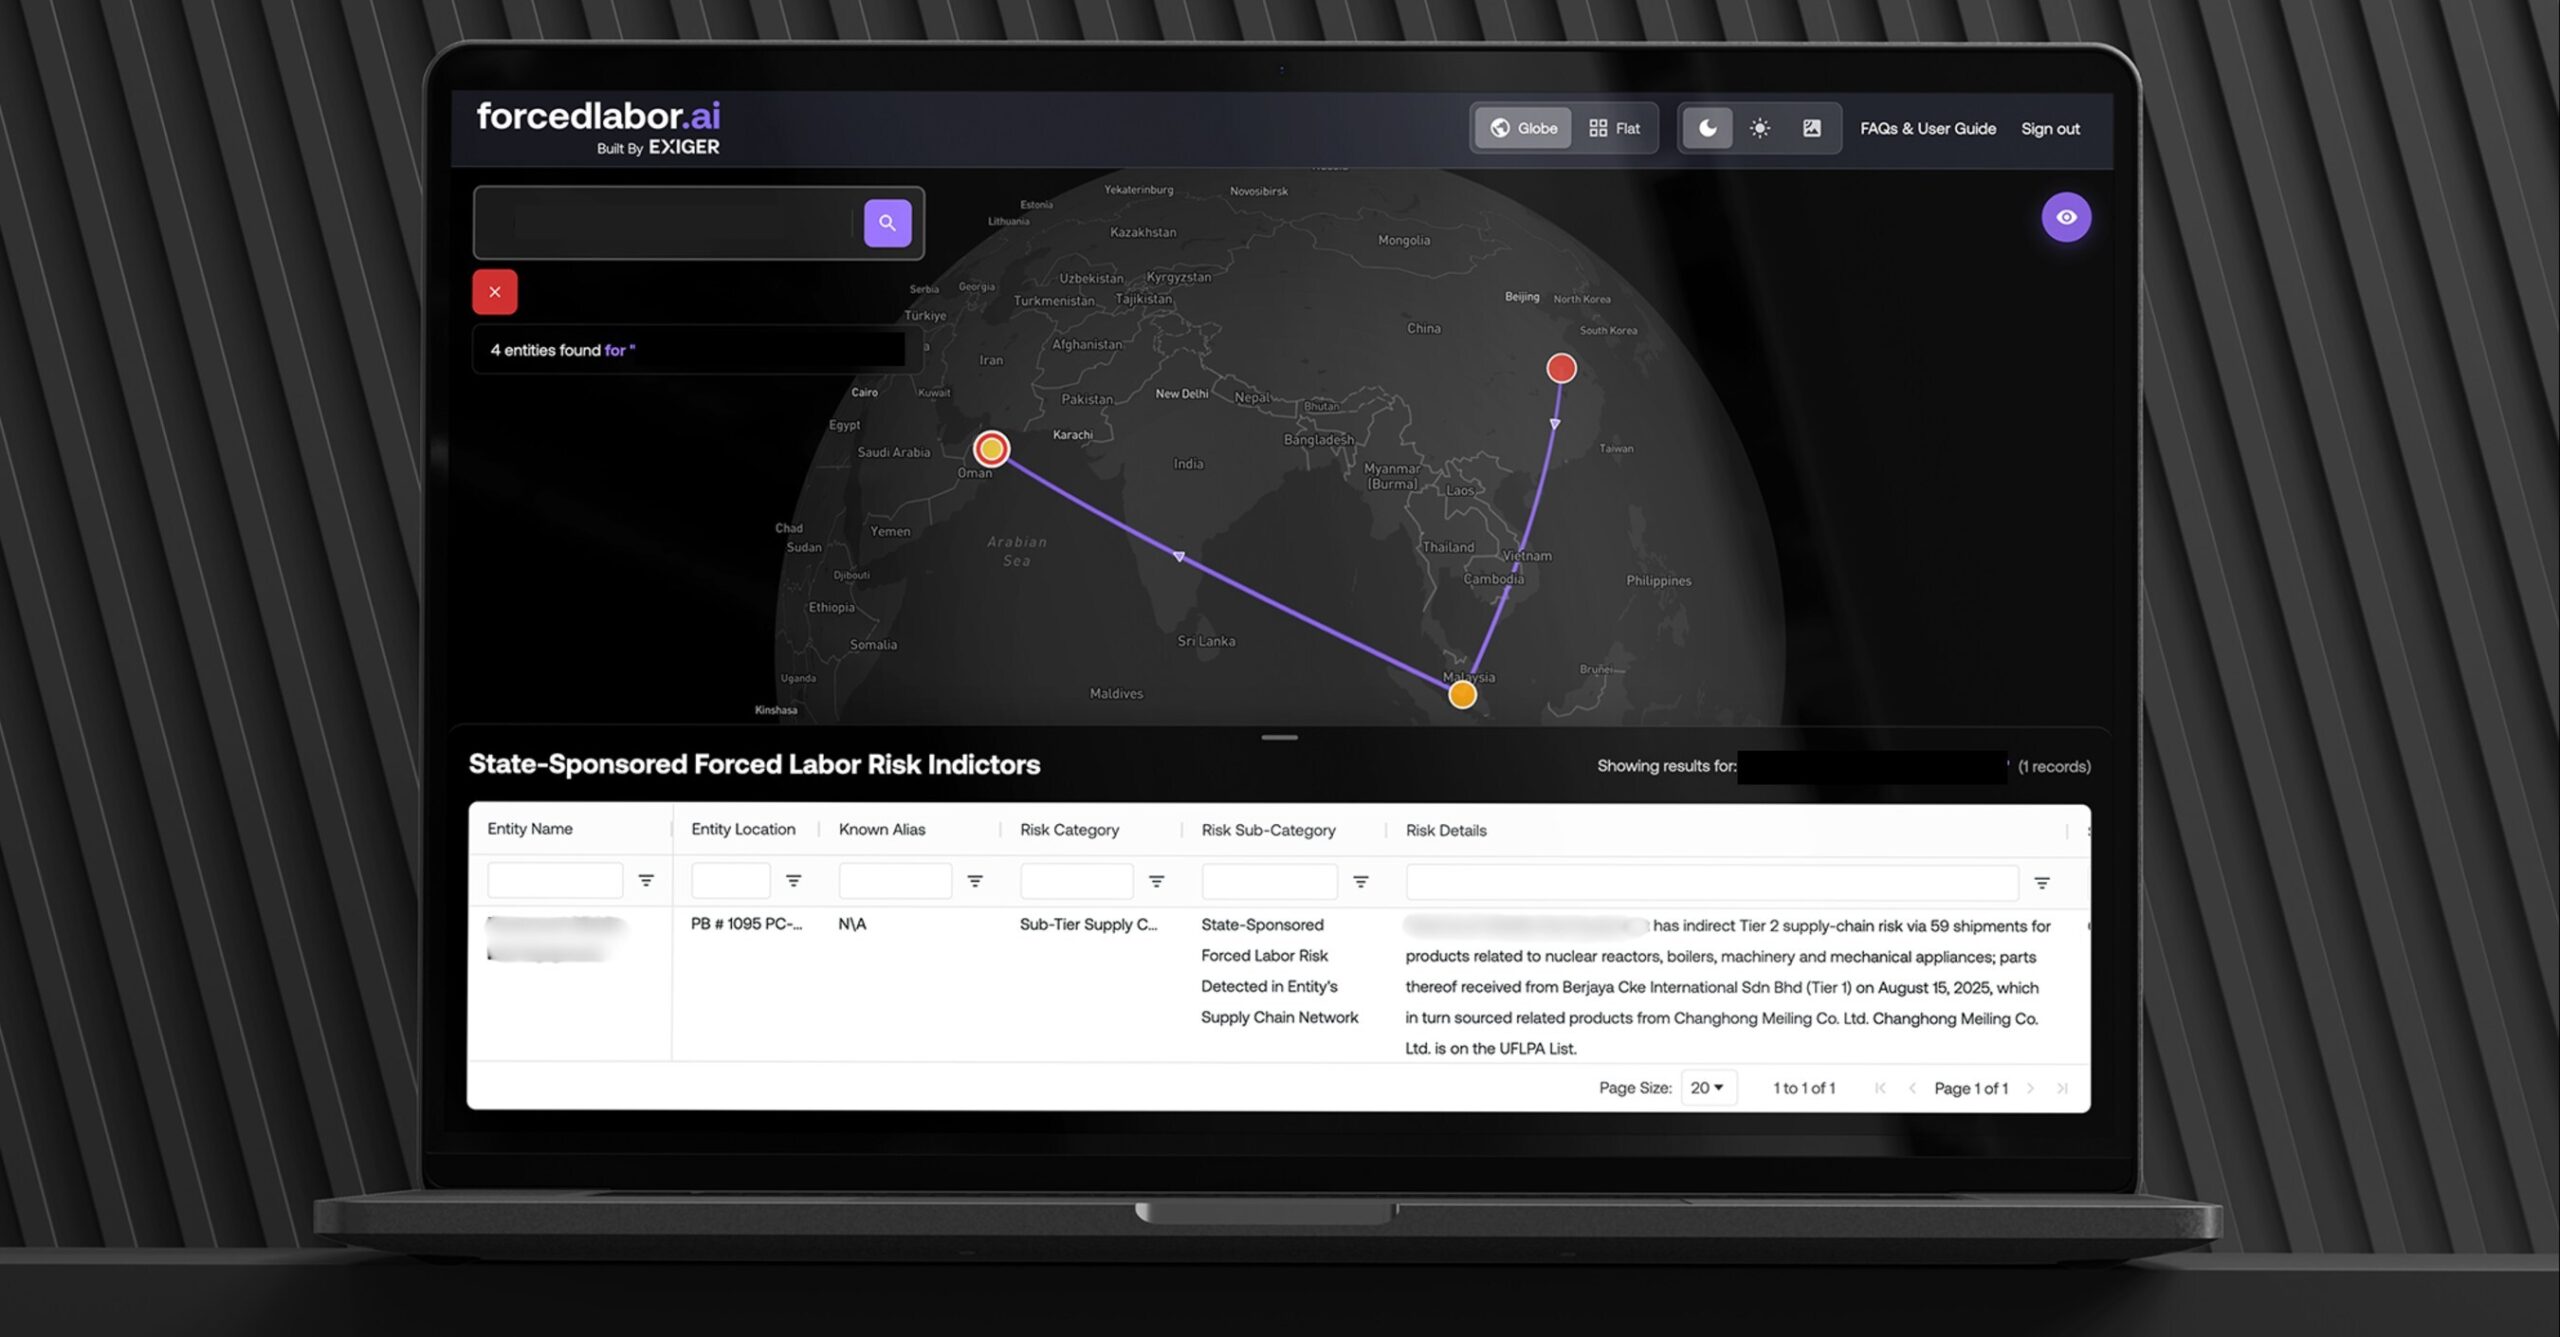The width and height of the screenshot is (2560, 1337).
Task: Click the orange Malaysia marker on globe
Action: (1461, 693)
